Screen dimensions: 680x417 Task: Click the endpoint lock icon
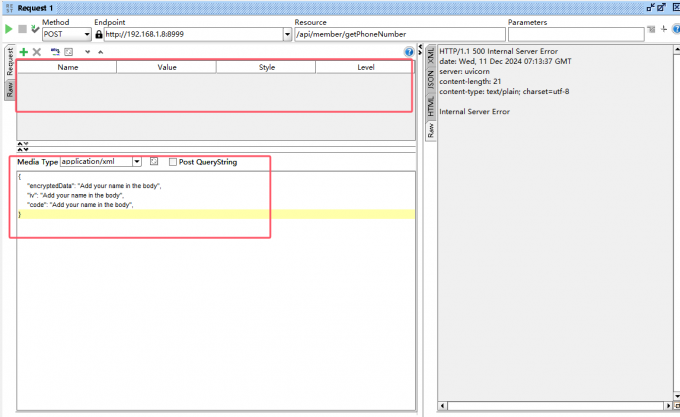(99, 34)
